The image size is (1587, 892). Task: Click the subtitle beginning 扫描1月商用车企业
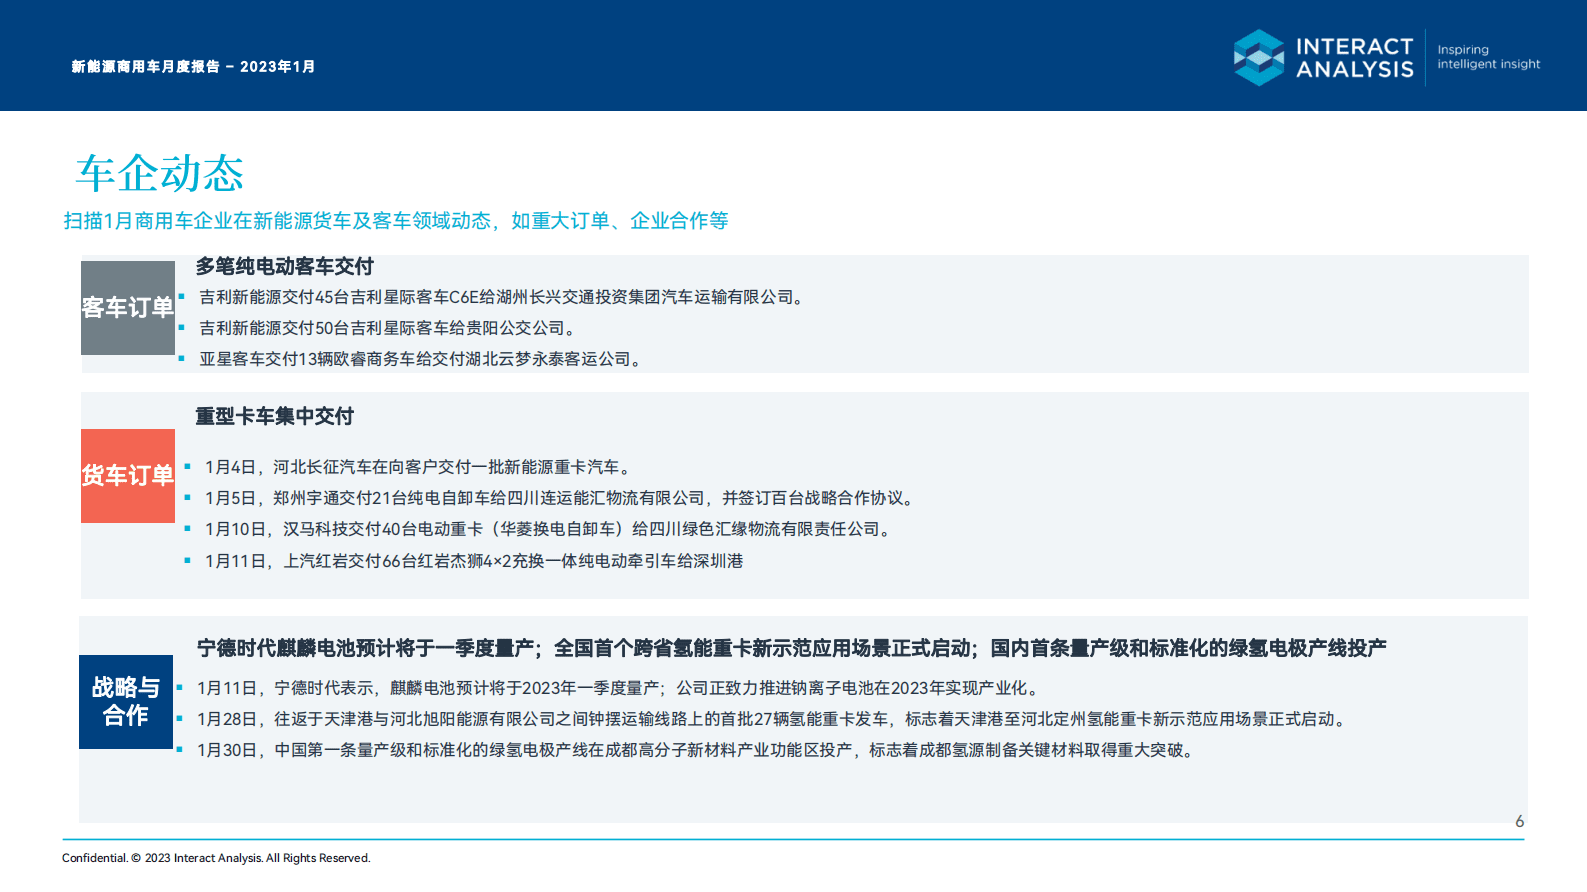coord(396,221)
